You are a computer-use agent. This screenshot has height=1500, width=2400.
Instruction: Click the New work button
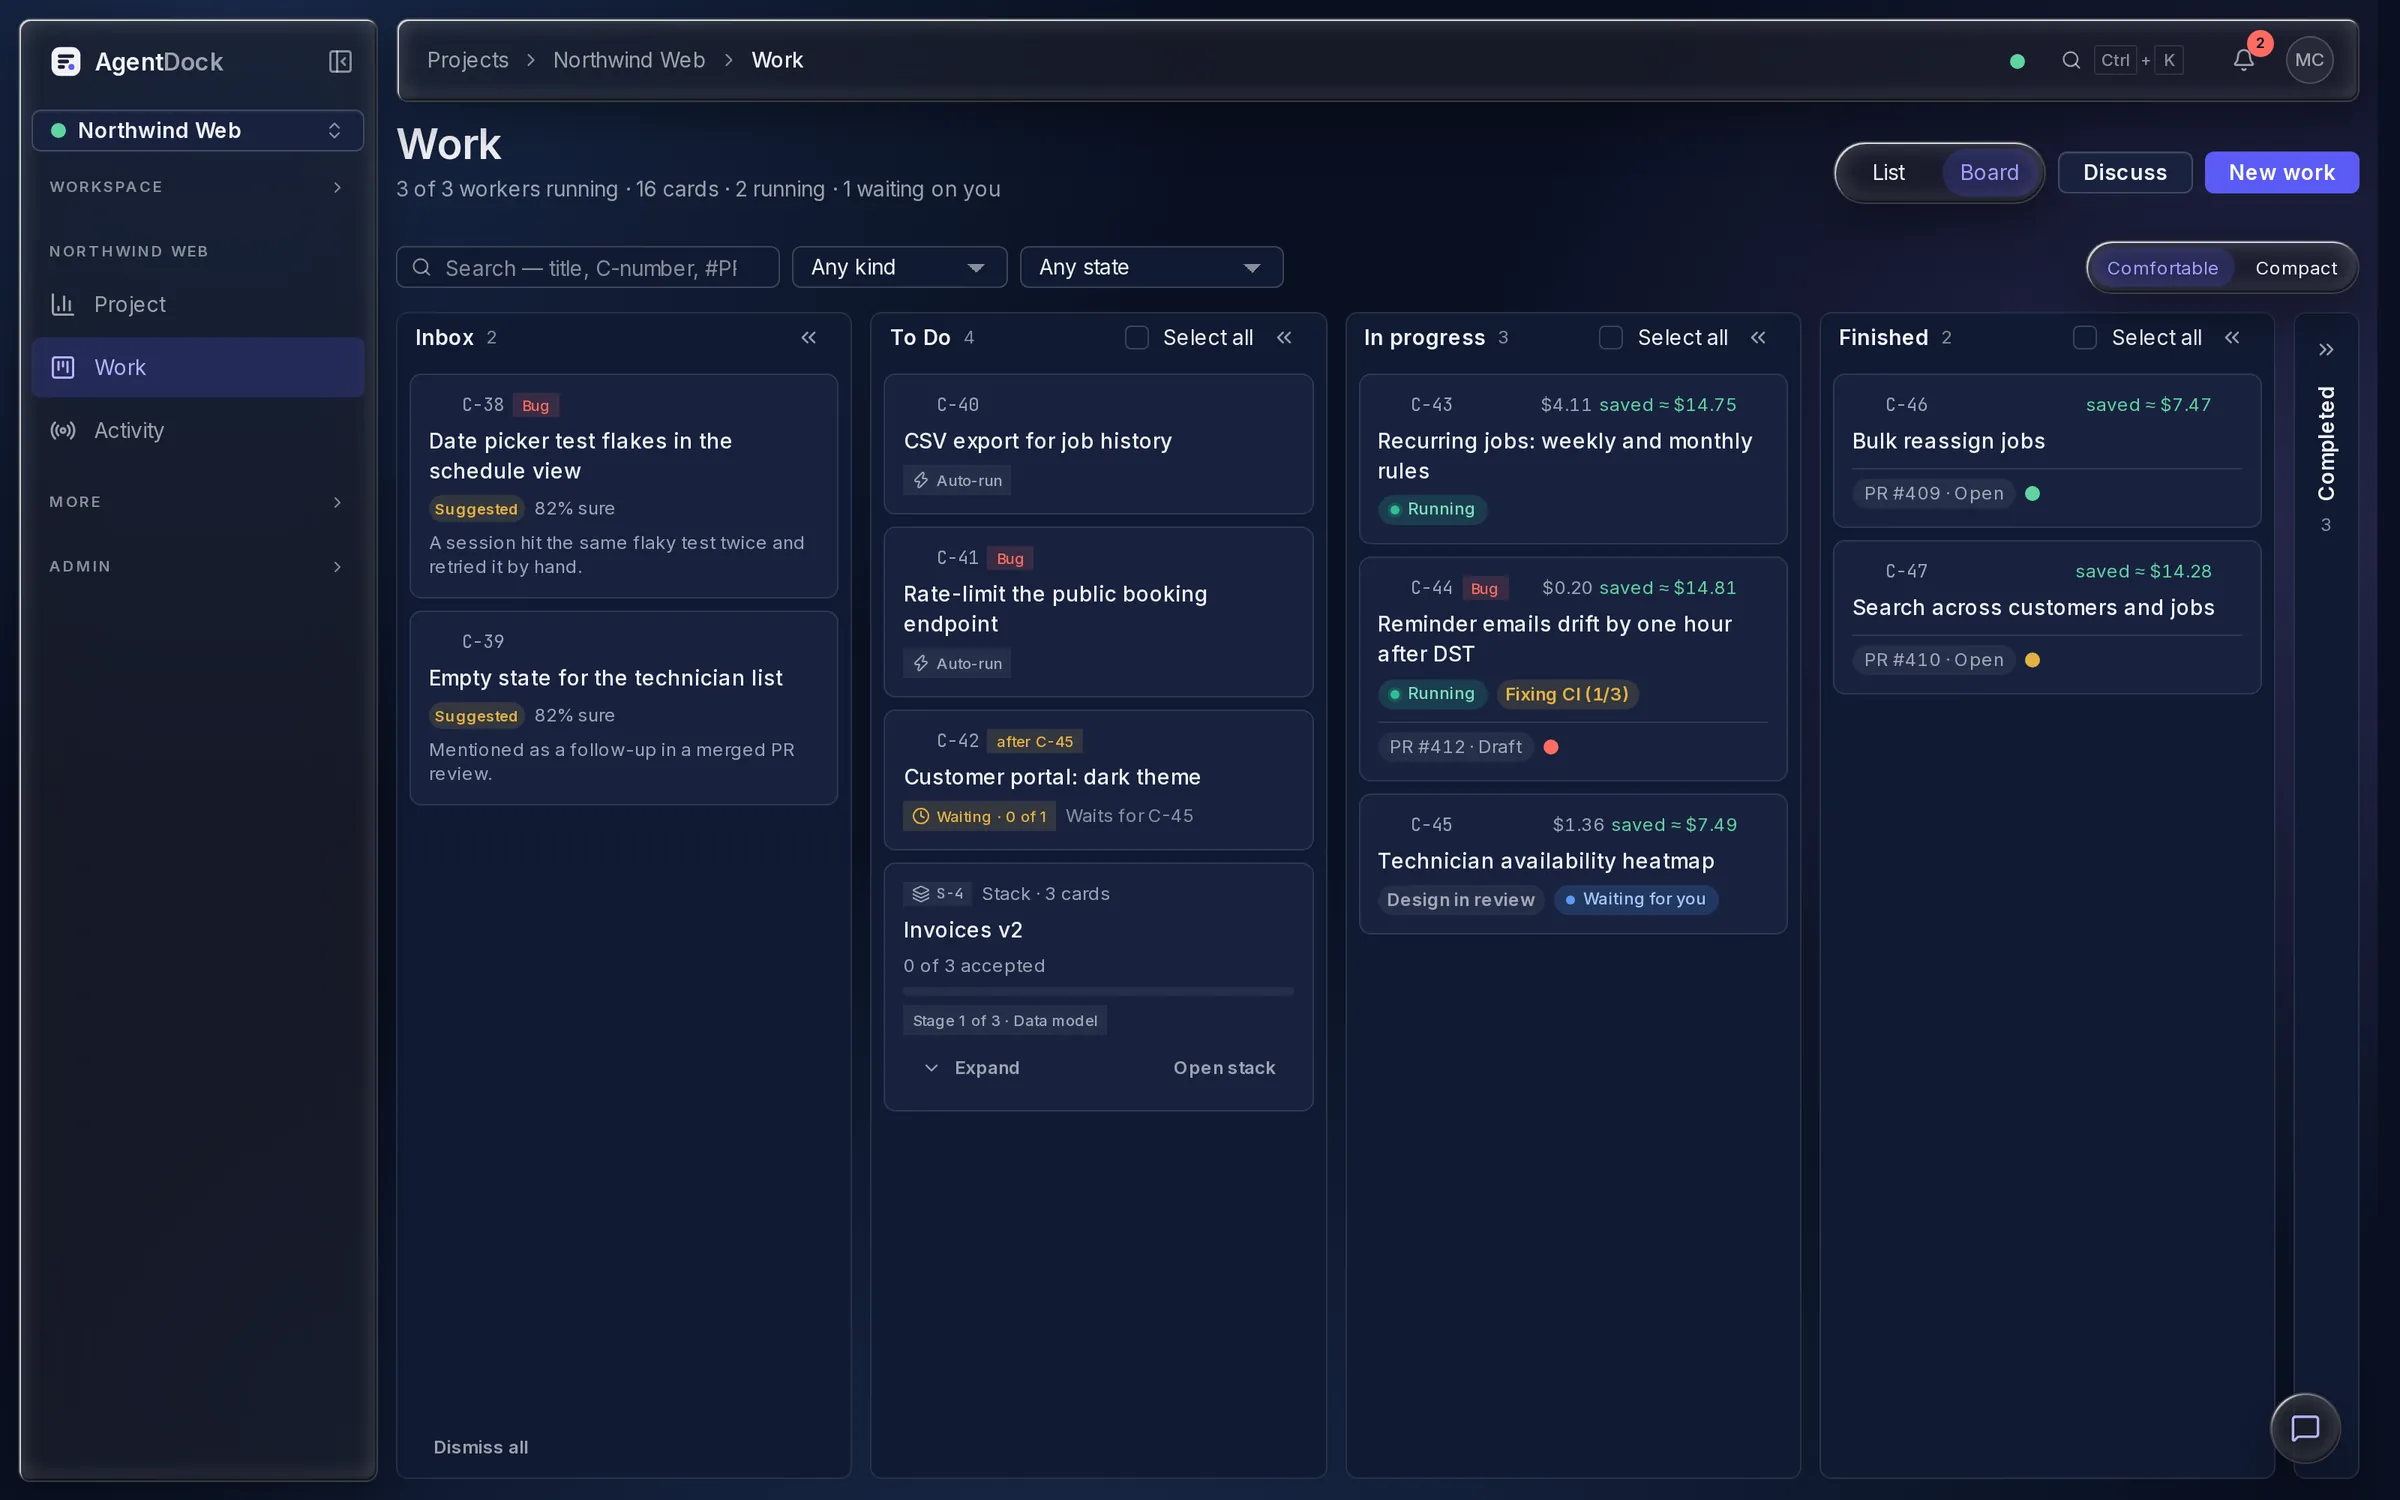click(x=2281, y=173)
